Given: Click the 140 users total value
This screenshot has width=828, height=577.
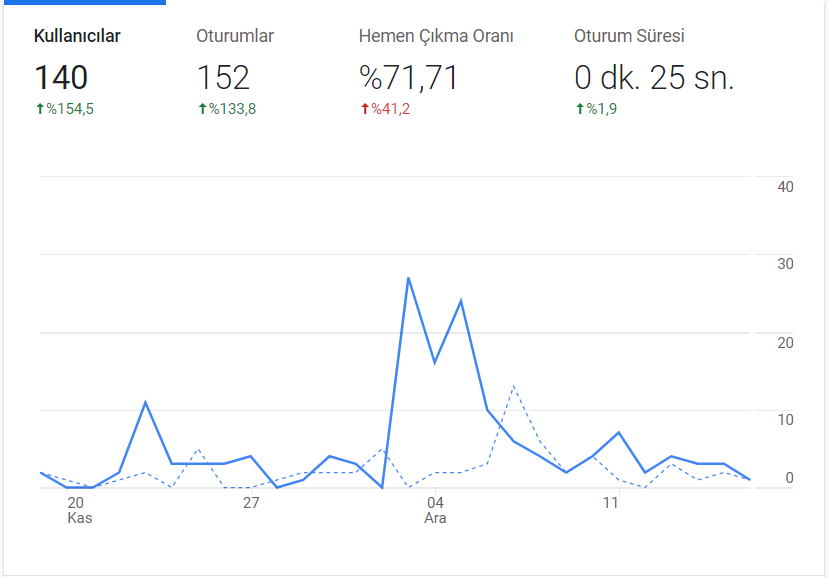Looking at the screenshot, I should tap(61, 78).
